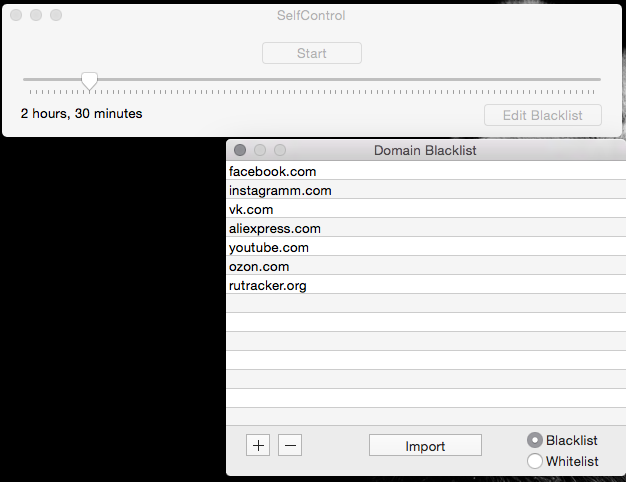Click the Edit Blacklist button
The image size is (626, 482).
click(x=543, y=115)
